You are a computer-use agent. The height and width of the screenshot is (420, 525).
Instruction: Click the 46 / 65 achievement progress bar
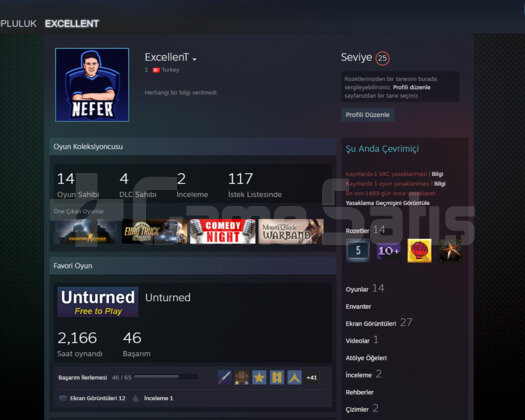166,377
